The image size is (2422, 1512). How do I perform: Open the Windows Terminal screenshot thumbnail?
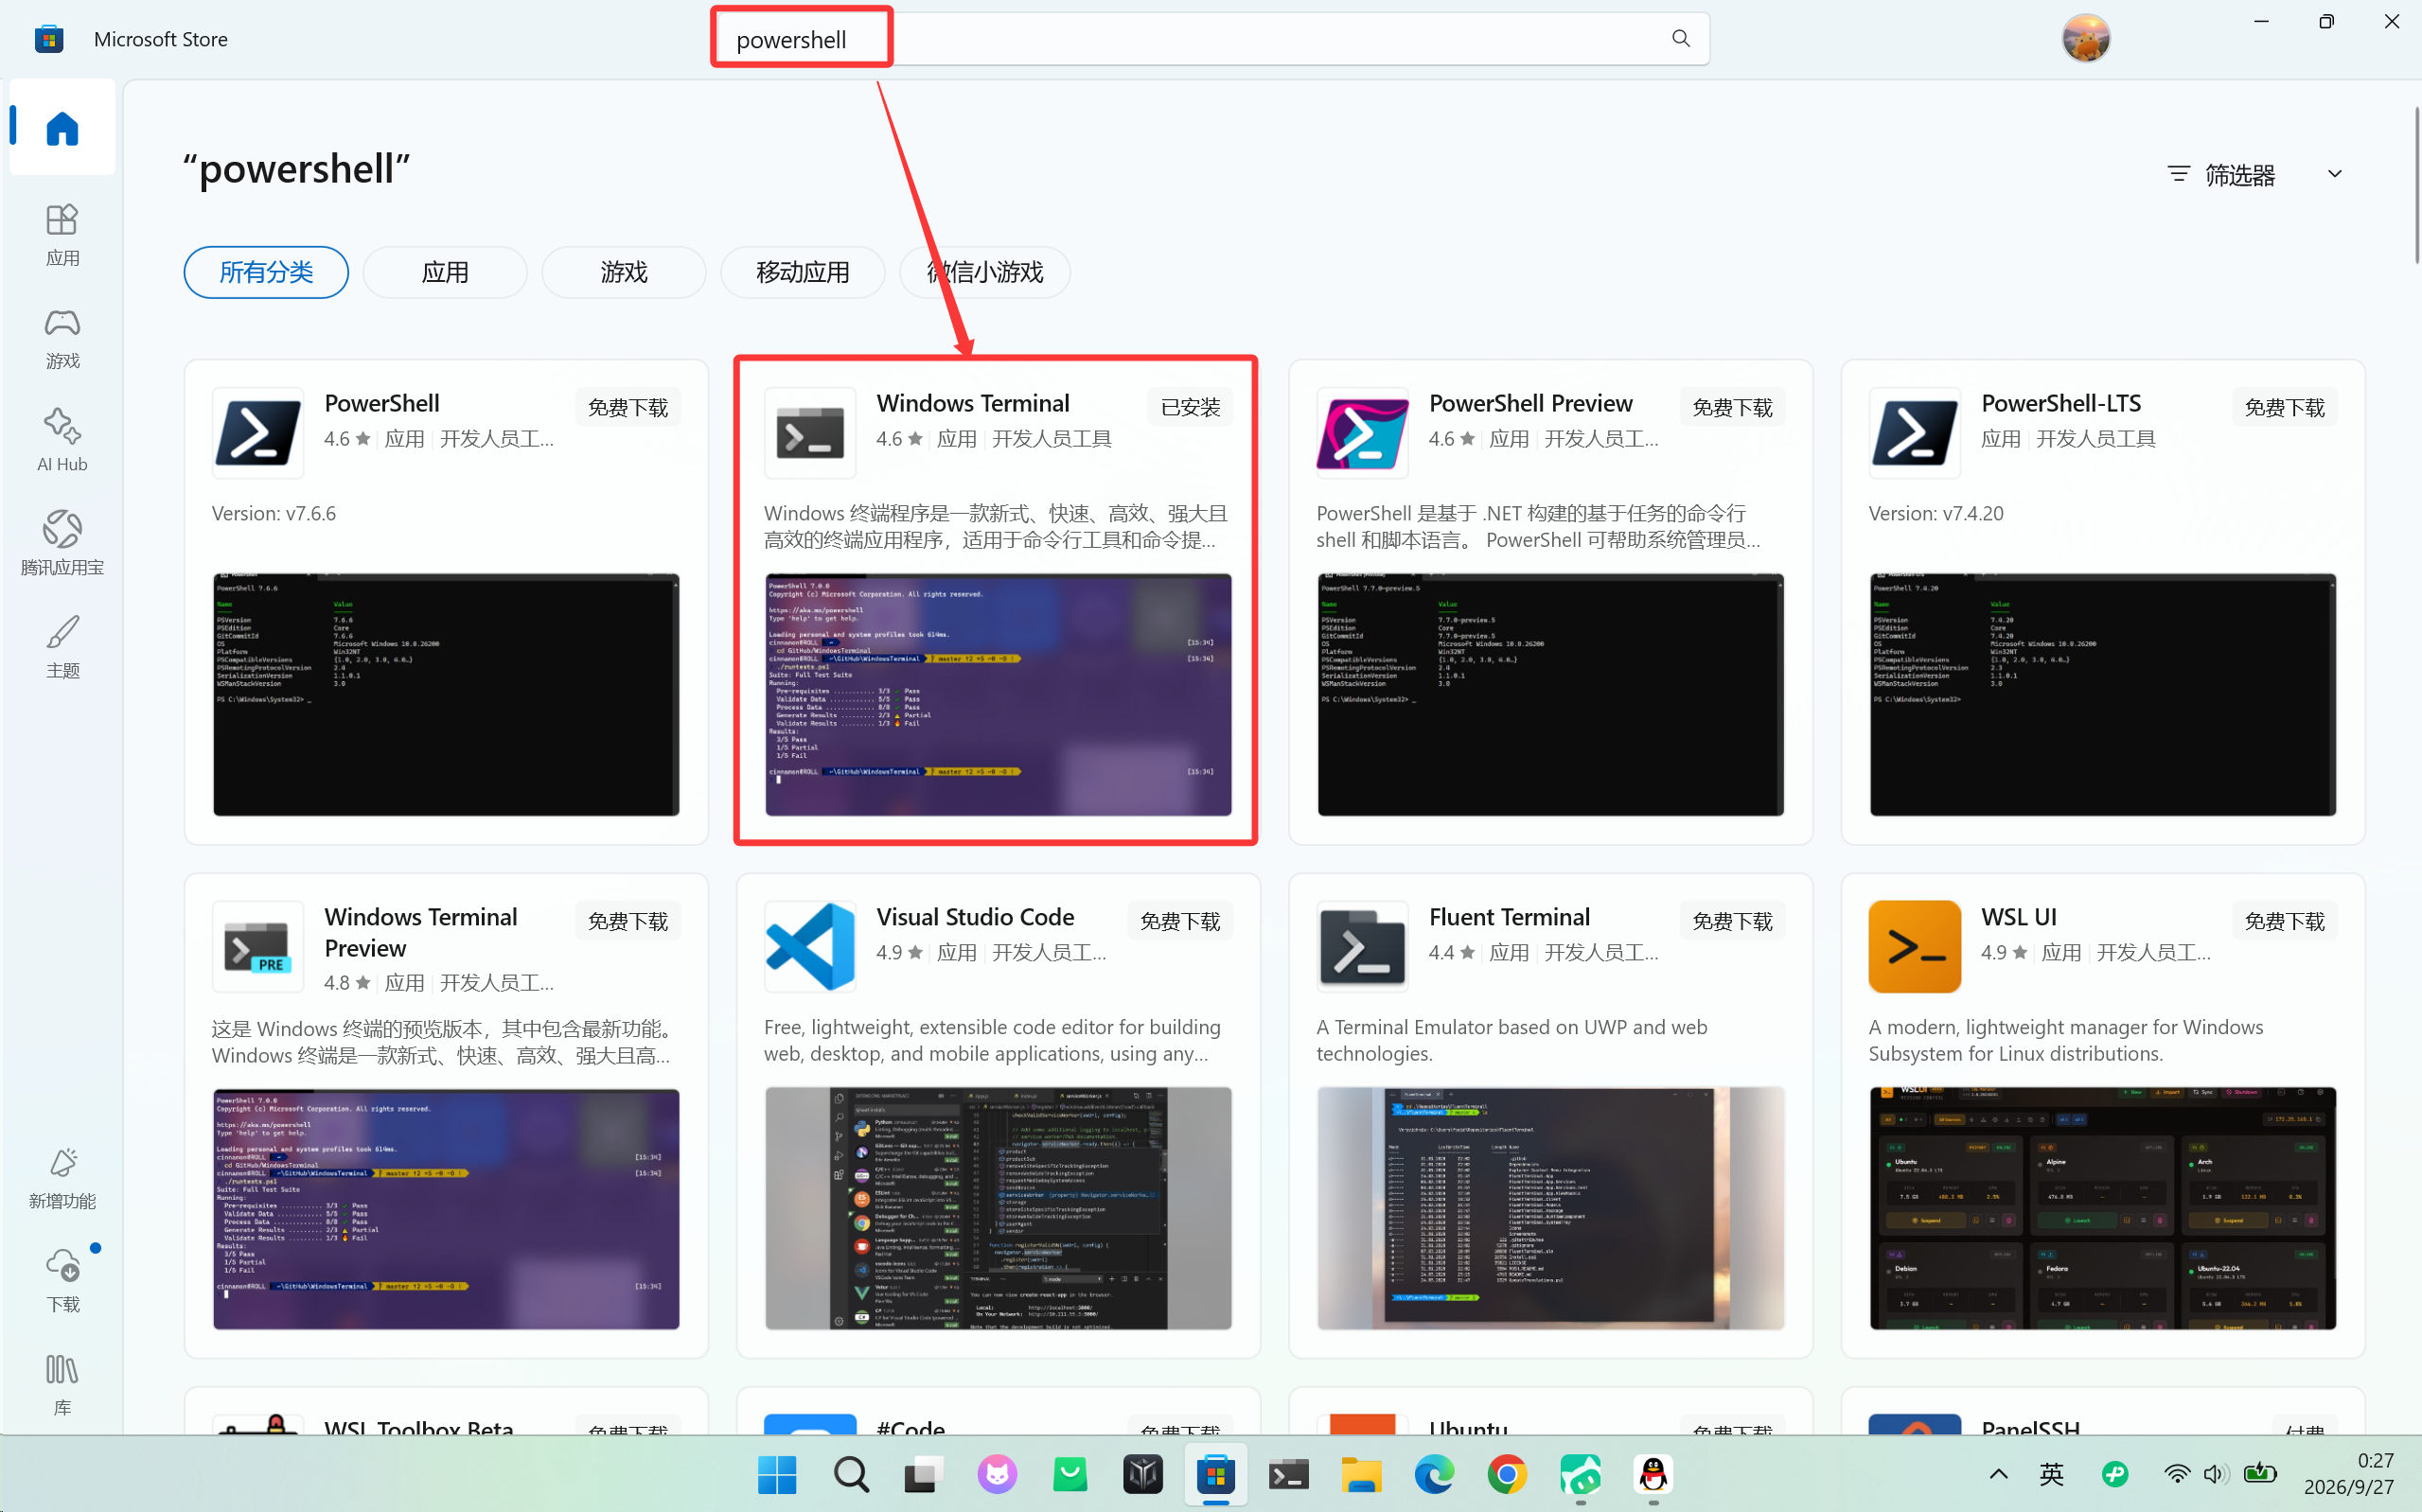coord(998,694)
